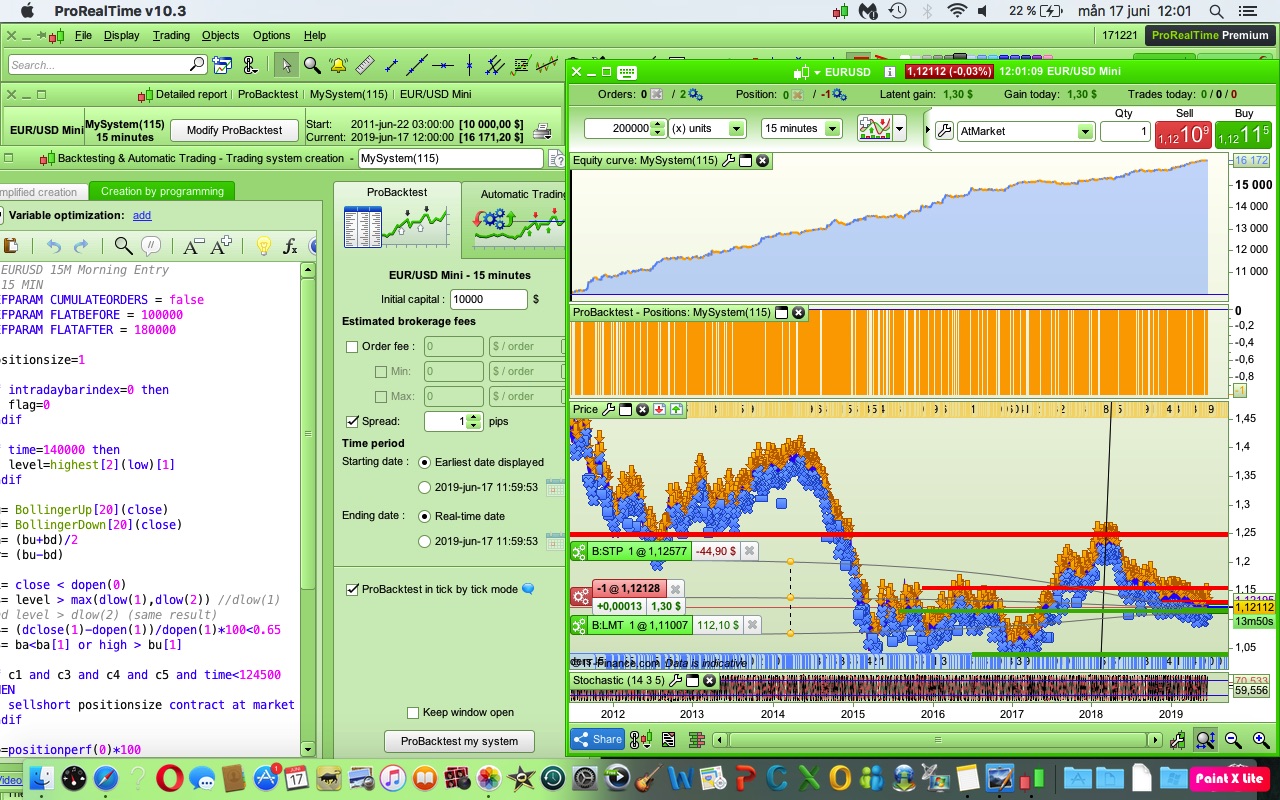This screenshot has height=800, width=1280.
Task: Choose the vertical line drawing tool
Action: 468,65
